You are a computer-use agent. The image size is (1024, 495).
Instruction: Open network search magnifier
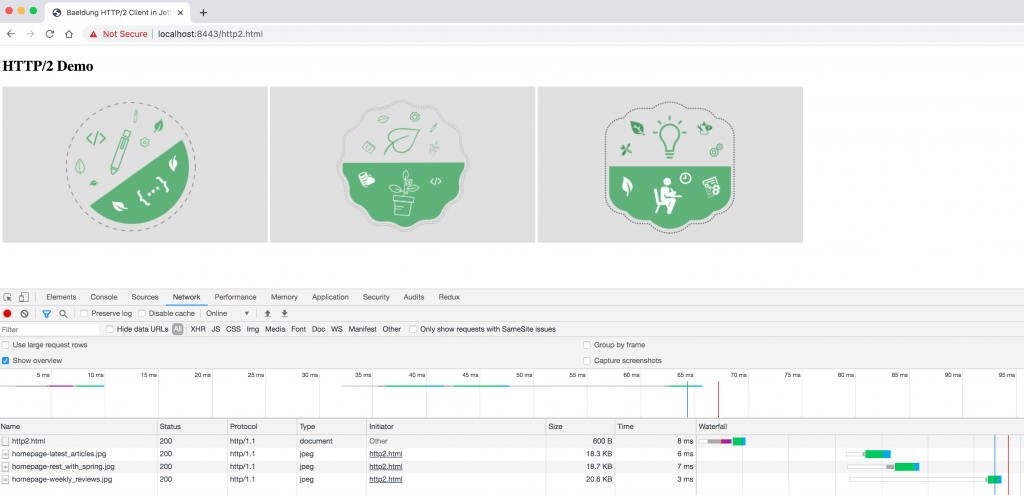tap(63, 313)
